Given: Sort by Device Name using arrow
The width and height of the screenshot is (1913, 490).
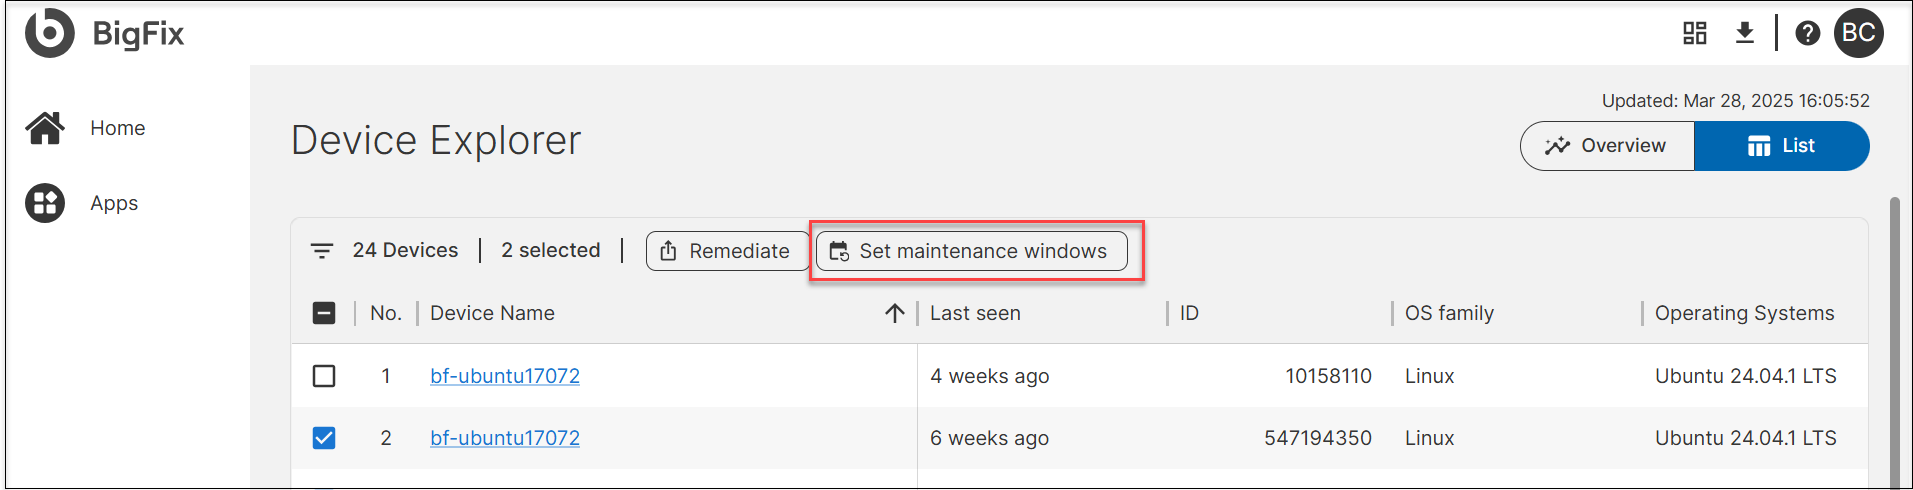Looking at the screenshot, I should tap(894, 313).
